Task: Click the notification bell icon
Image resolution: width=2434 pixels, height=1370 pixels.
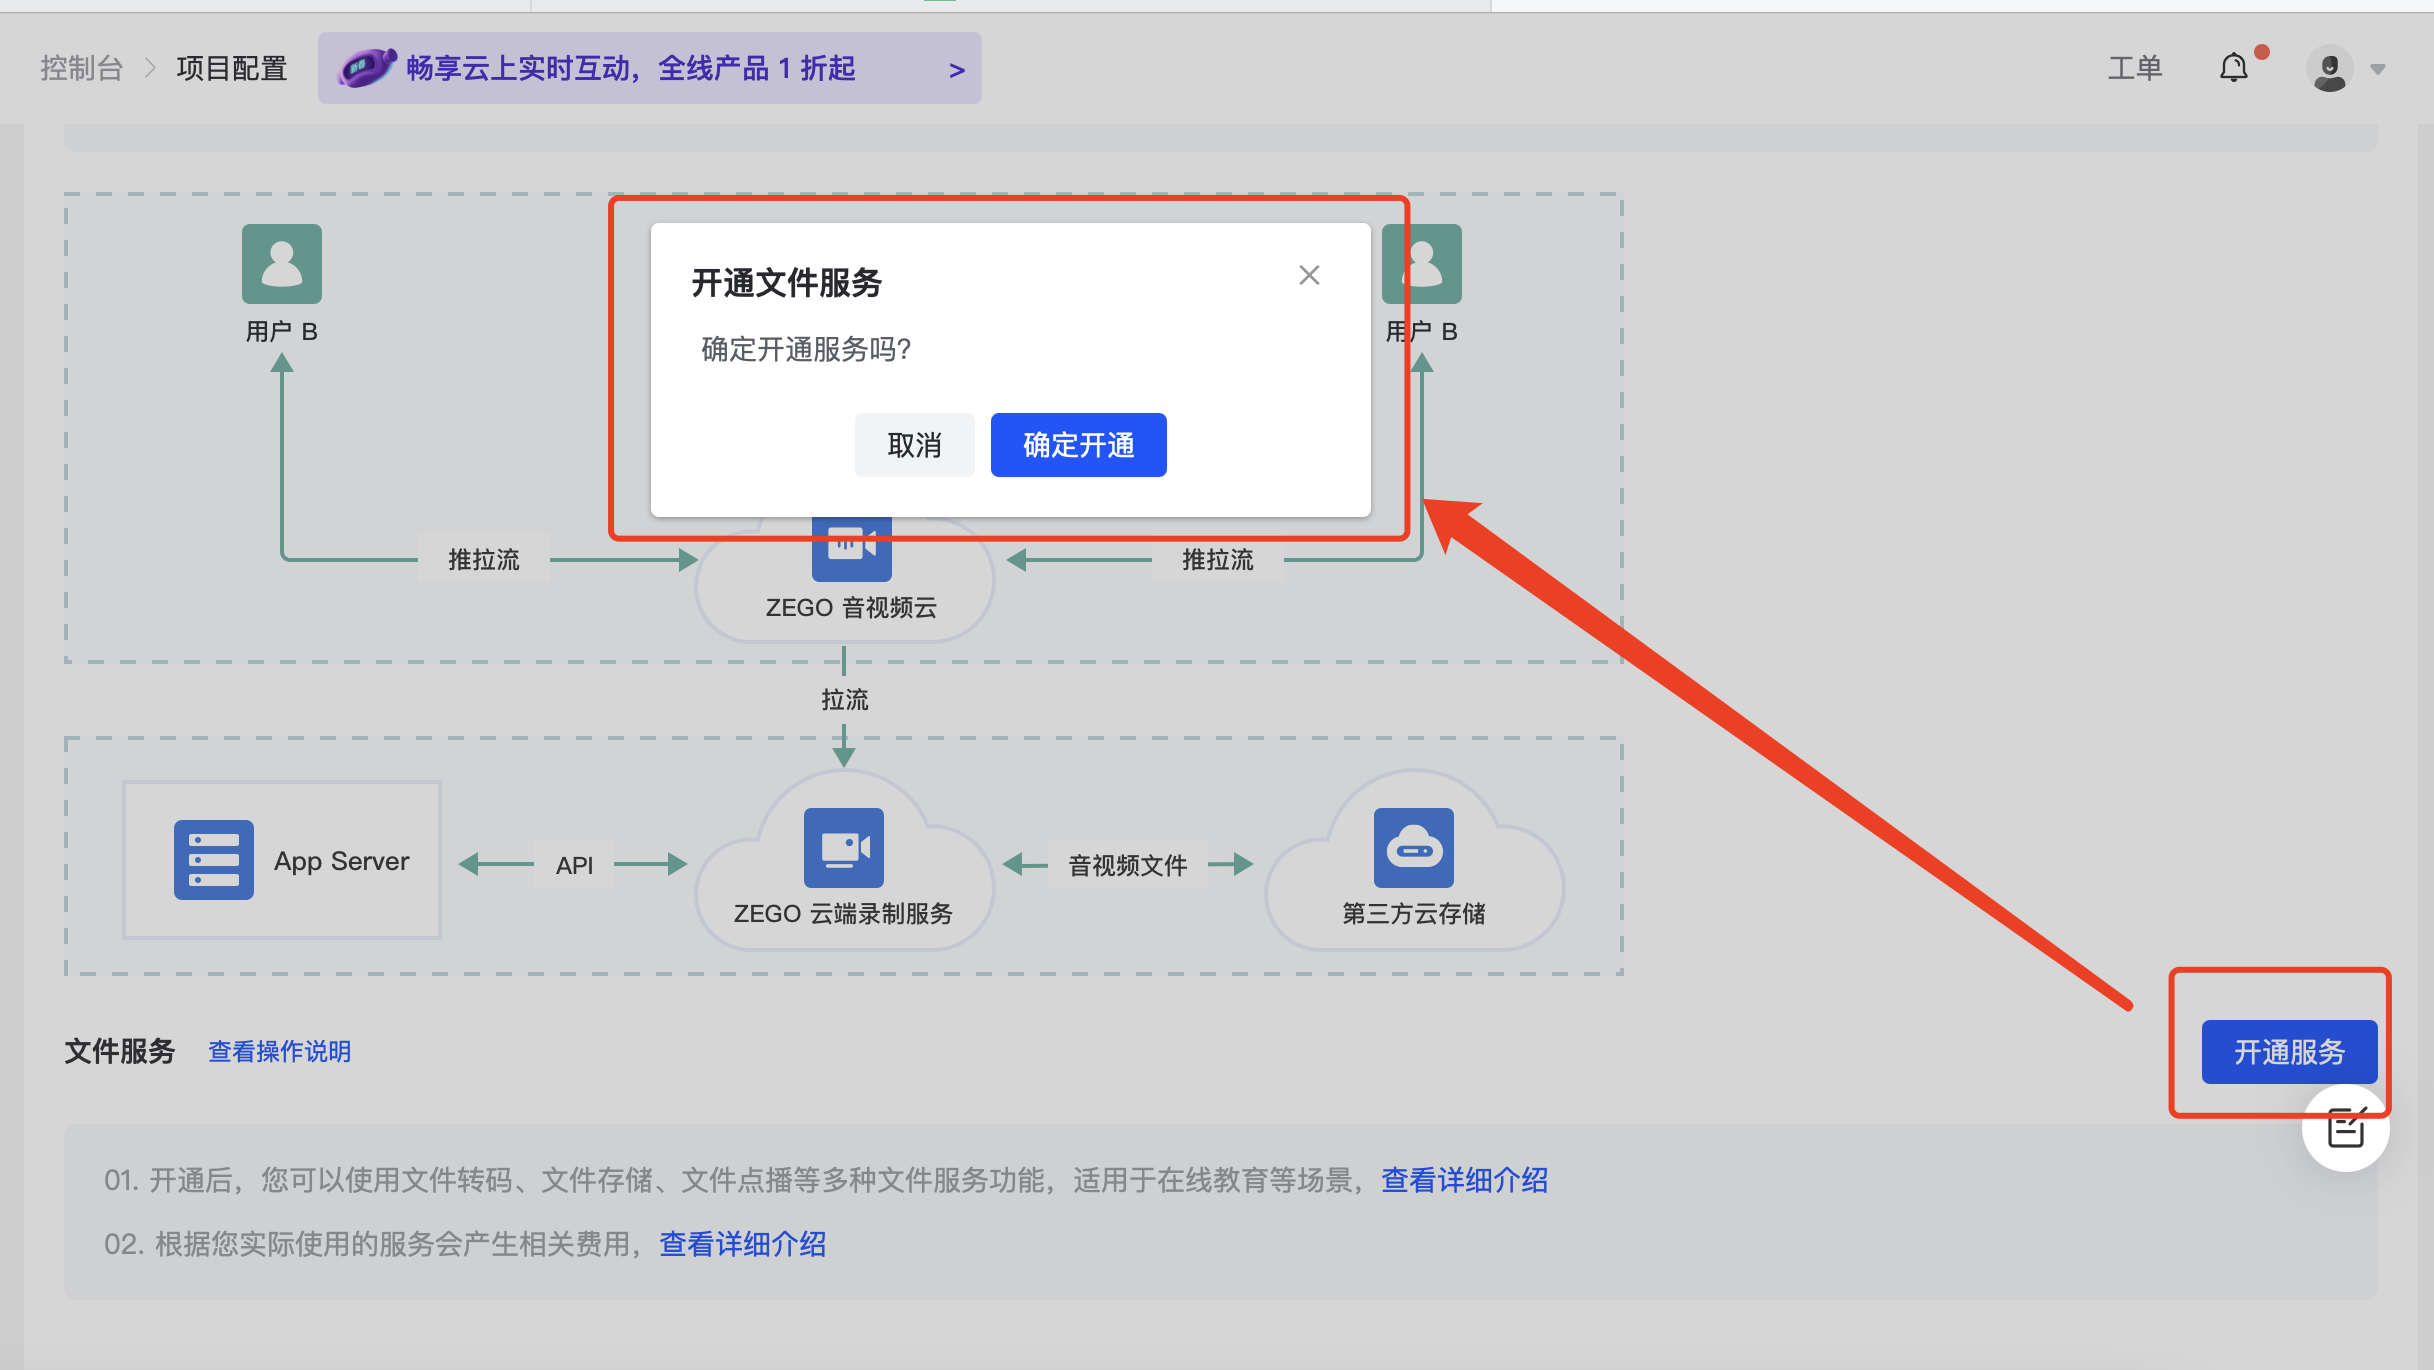Action: tap(2233, 68)
